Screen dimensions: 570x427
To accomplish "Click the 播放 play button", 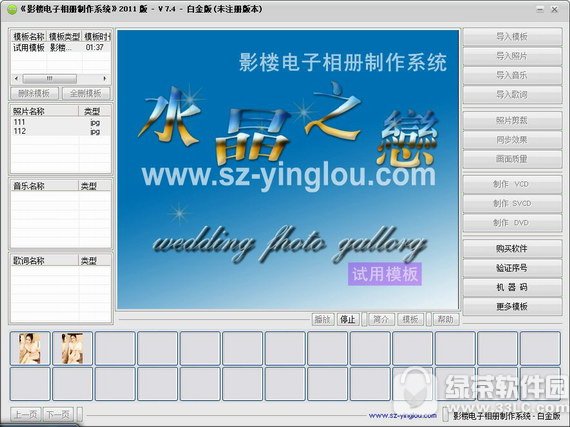I will [323, 319].
